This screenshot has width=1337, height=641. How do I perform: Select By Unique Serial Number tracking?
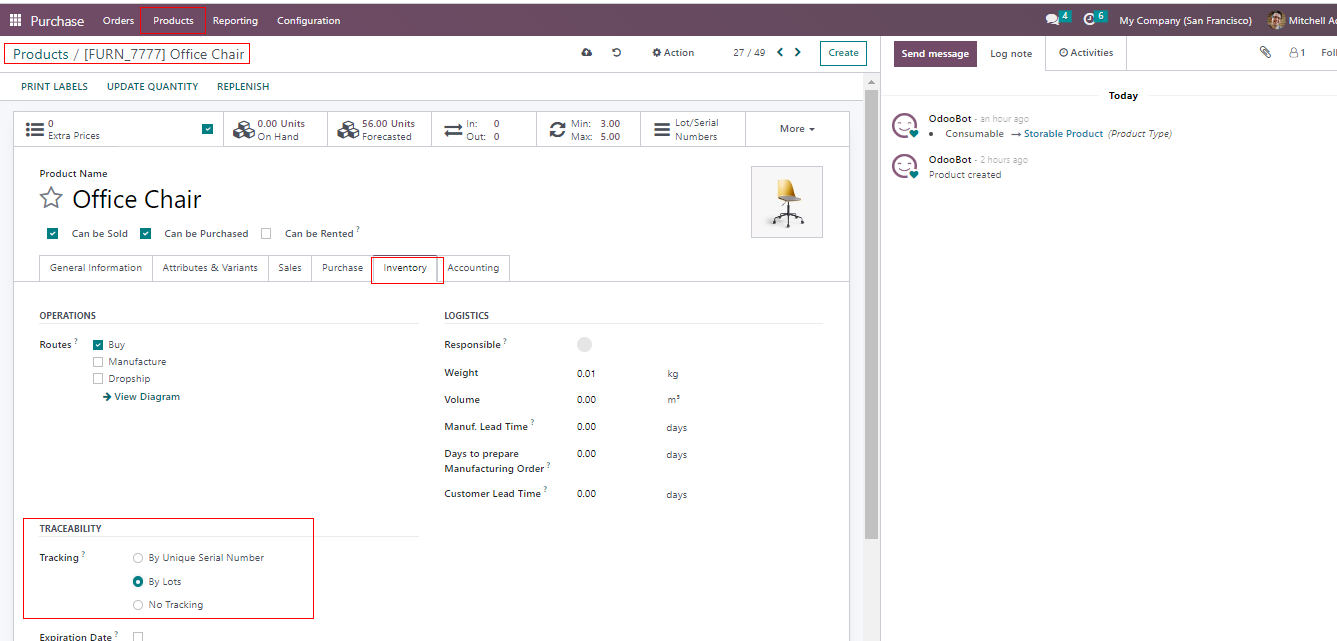pyautogui.click(x=138, y=558)
